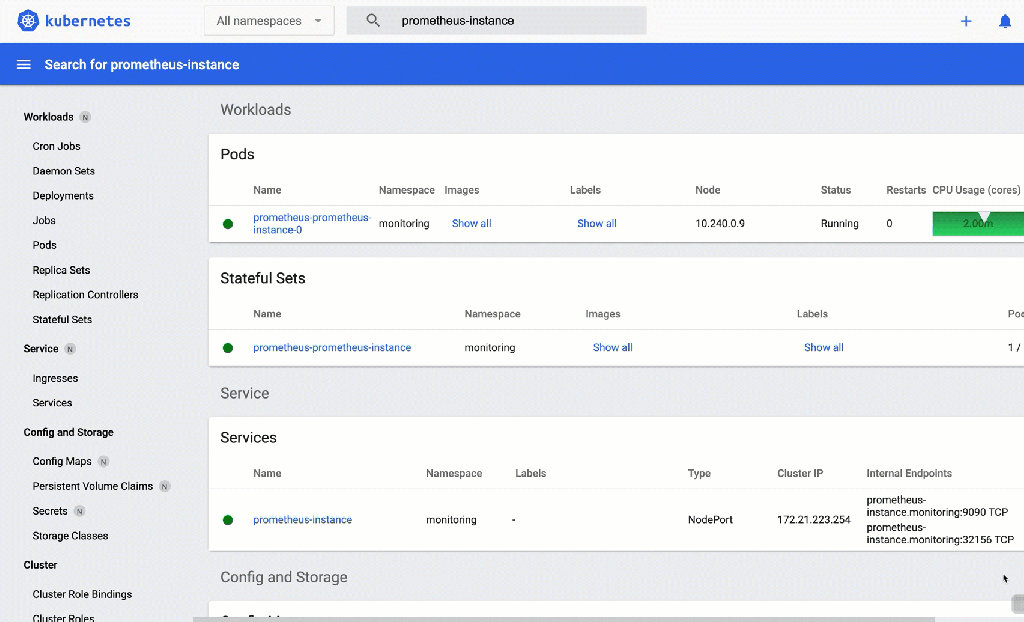Open the prometheus-prometheus-instance-0 pod link
Viewport: 1024px width, 622px height.
point(312,223)
